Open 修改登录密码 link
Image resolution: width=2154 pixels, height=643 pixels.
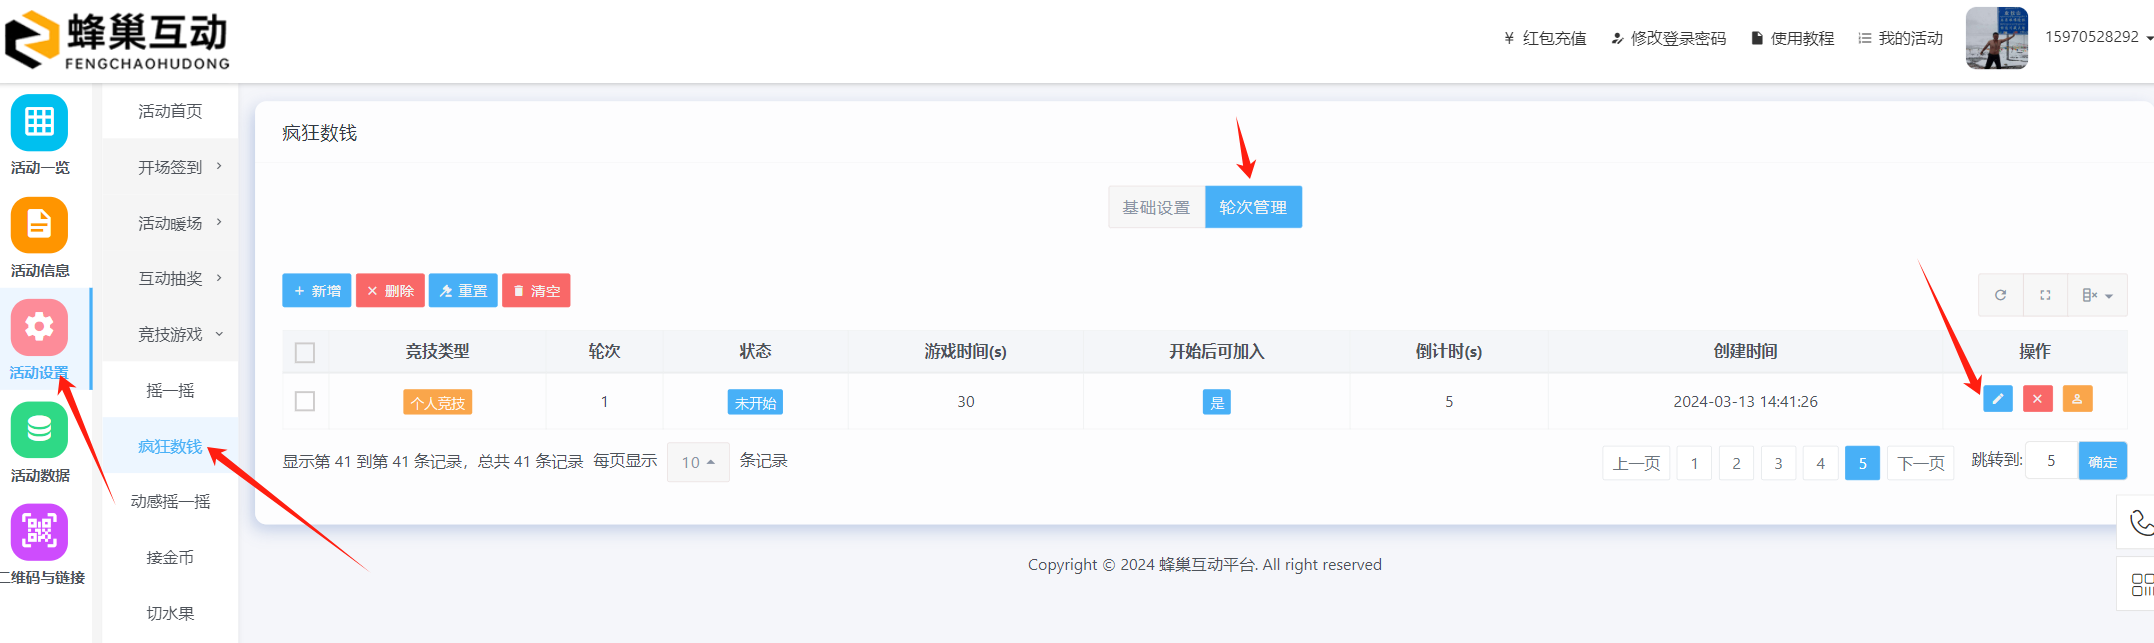[x=1668, y=38]
